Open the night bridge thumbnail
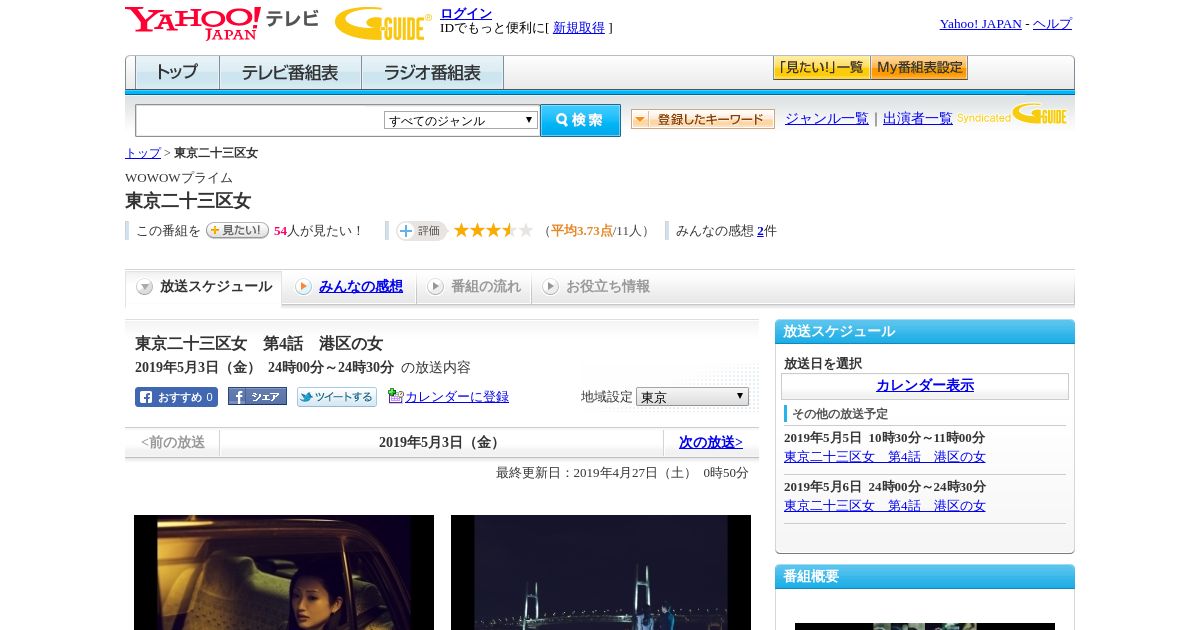 point(601,572)
